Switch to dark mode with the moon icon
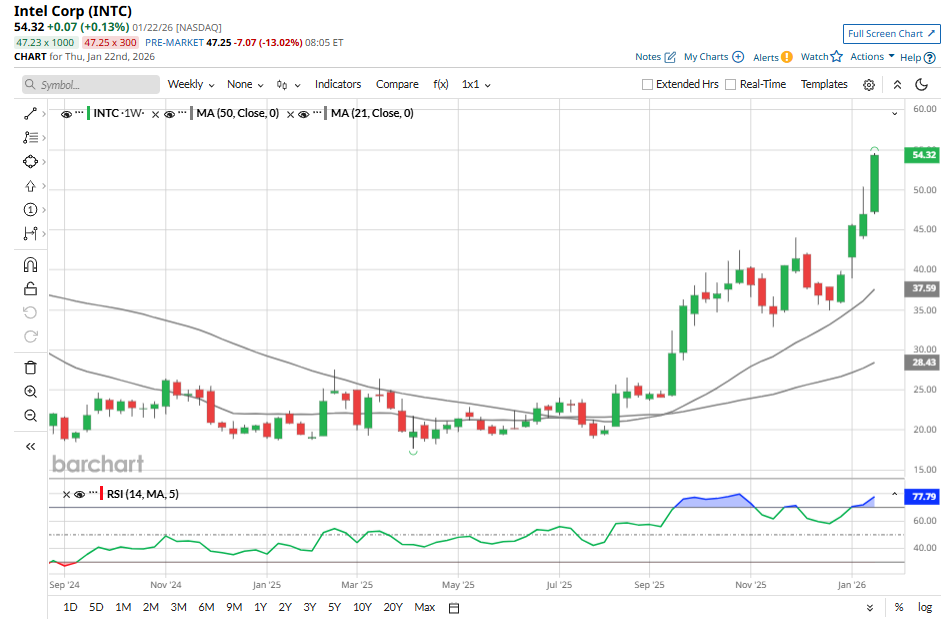This screenshot has width=950, height=638. coord(922,85)
